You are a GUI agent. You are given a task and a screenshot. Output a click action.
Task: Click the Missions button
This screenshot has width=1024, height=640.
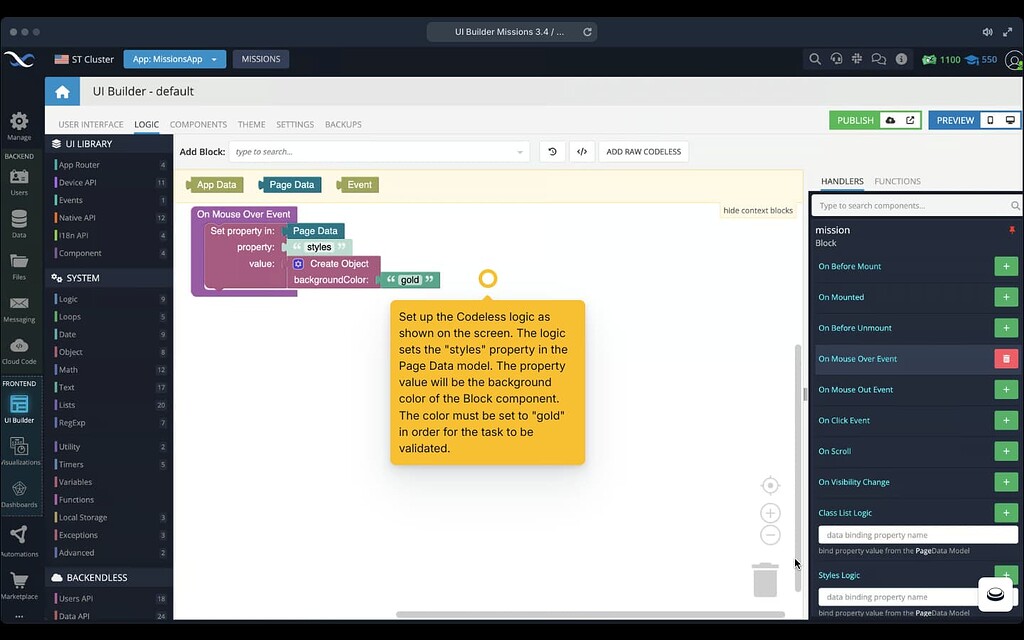click(x=261, y=59)
